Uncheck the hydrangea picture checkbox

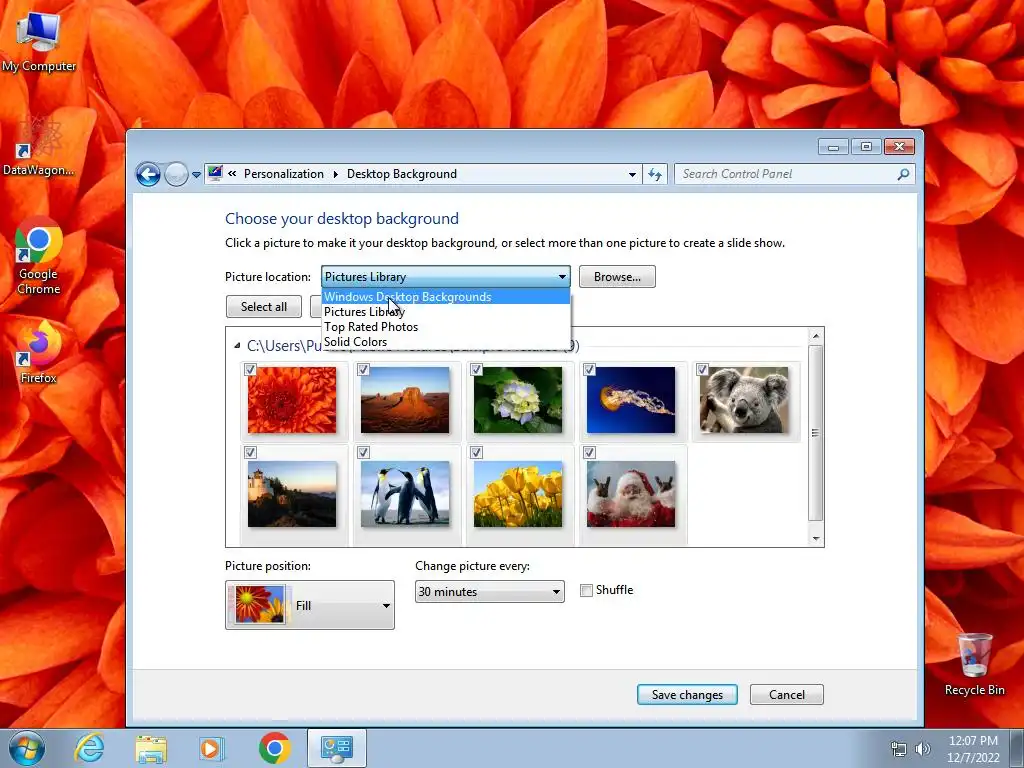click(476, 370)
